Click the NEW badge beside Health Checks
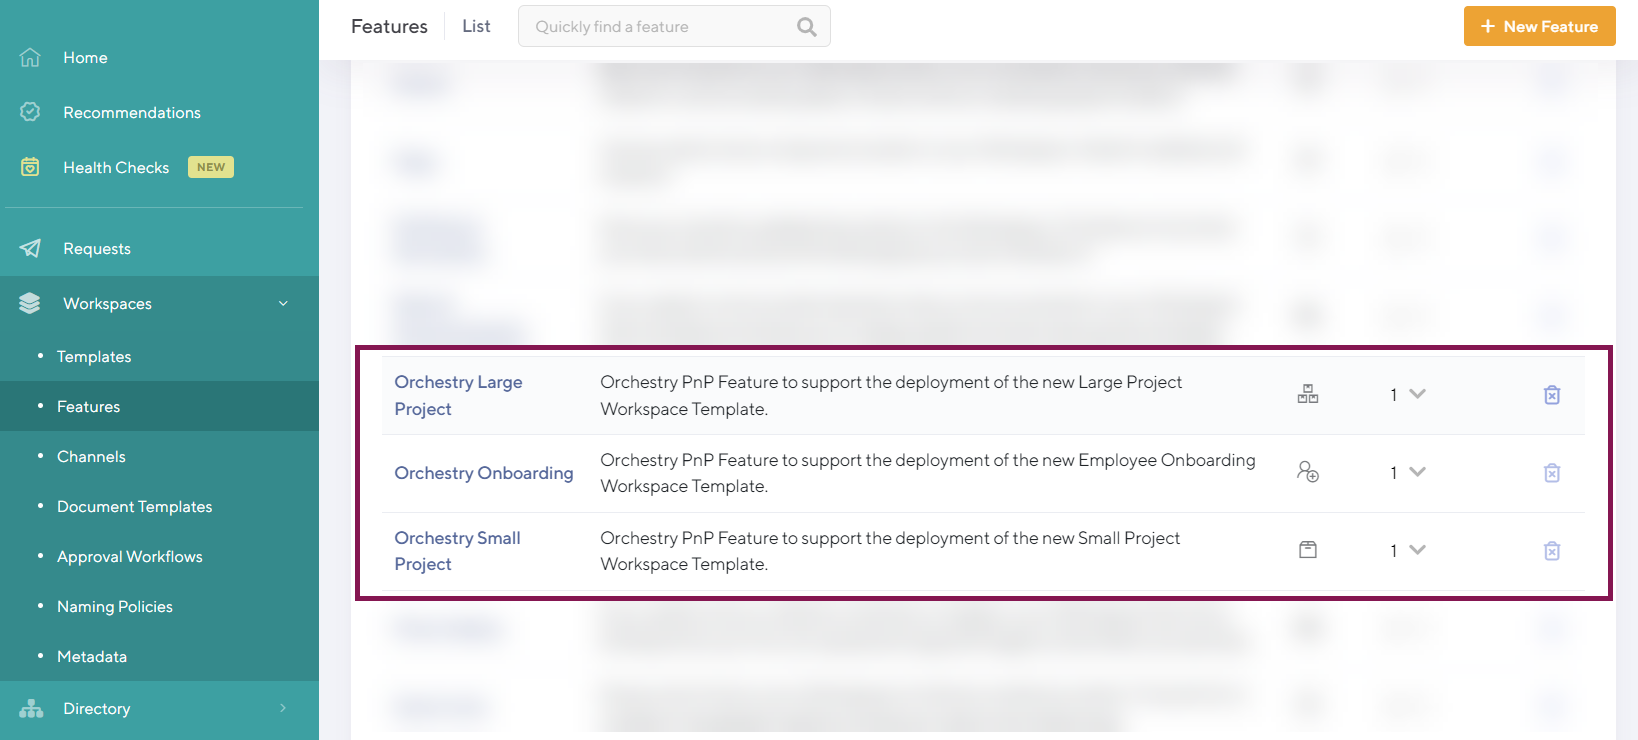The height and width of the screenshot is (740, 1638). 211,167
